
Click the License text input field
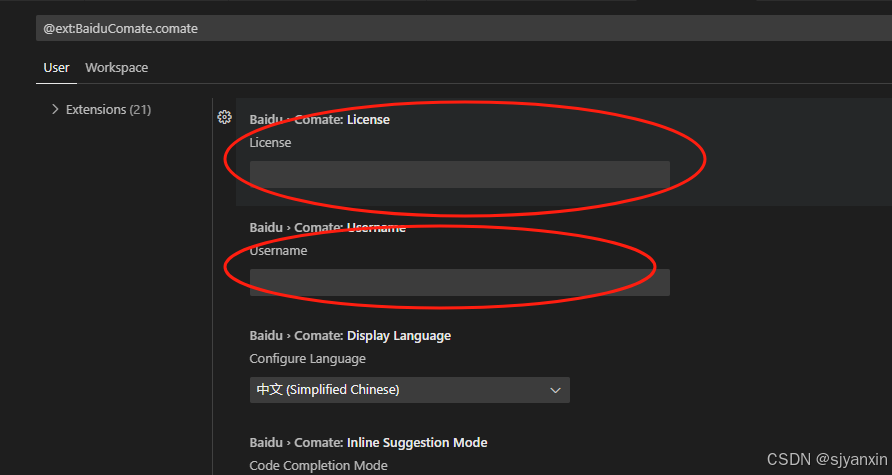coord(460,175)
